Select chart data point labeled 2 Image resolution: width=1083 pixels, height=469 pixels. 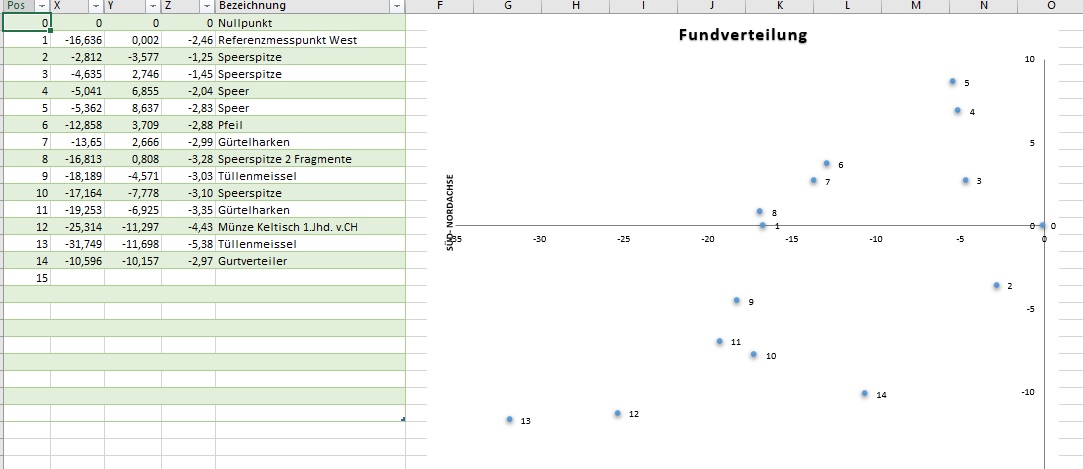[997, 286]
